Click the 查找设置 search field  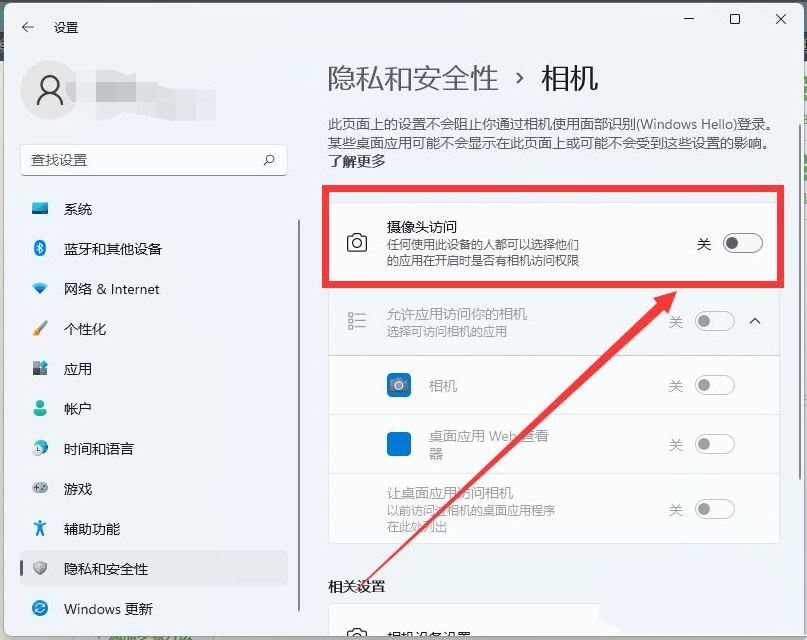[x=140, y=160]
